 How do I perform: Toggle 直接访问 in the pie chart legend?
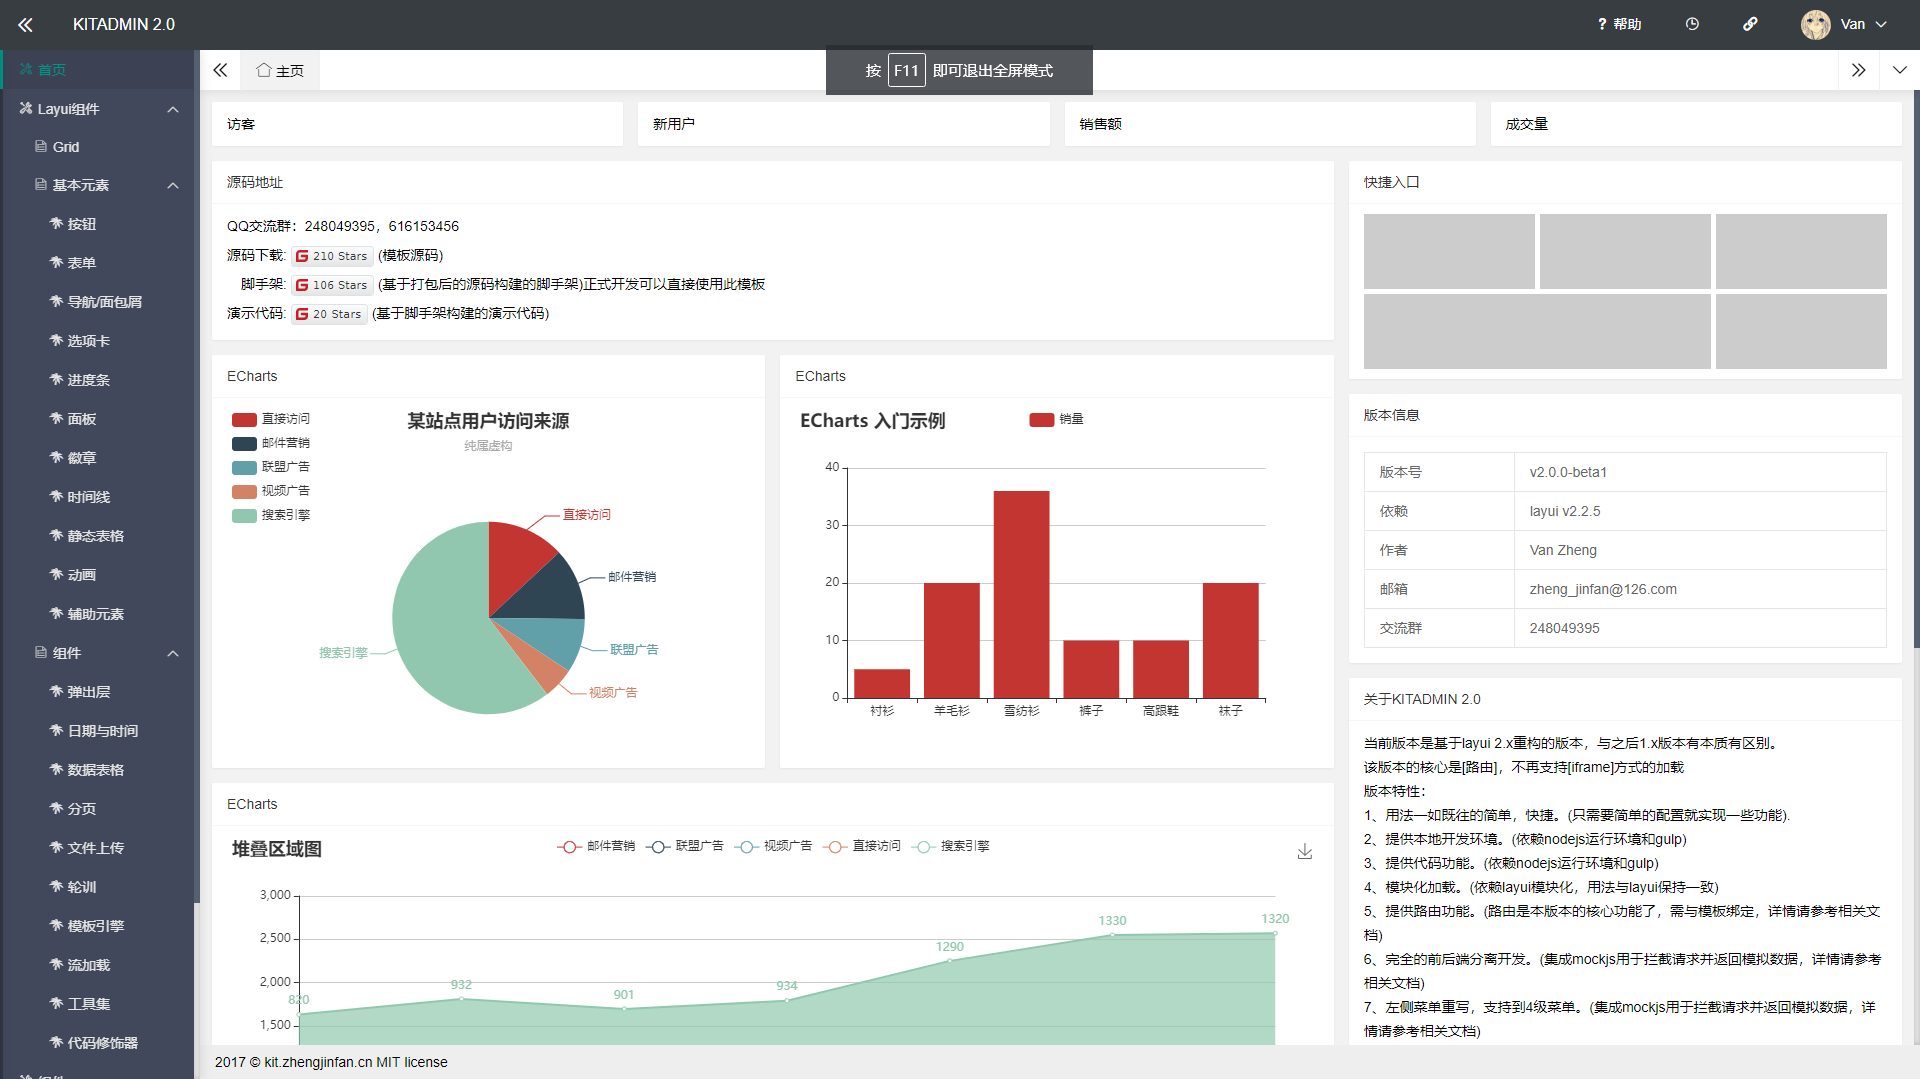tap(271, 419)
